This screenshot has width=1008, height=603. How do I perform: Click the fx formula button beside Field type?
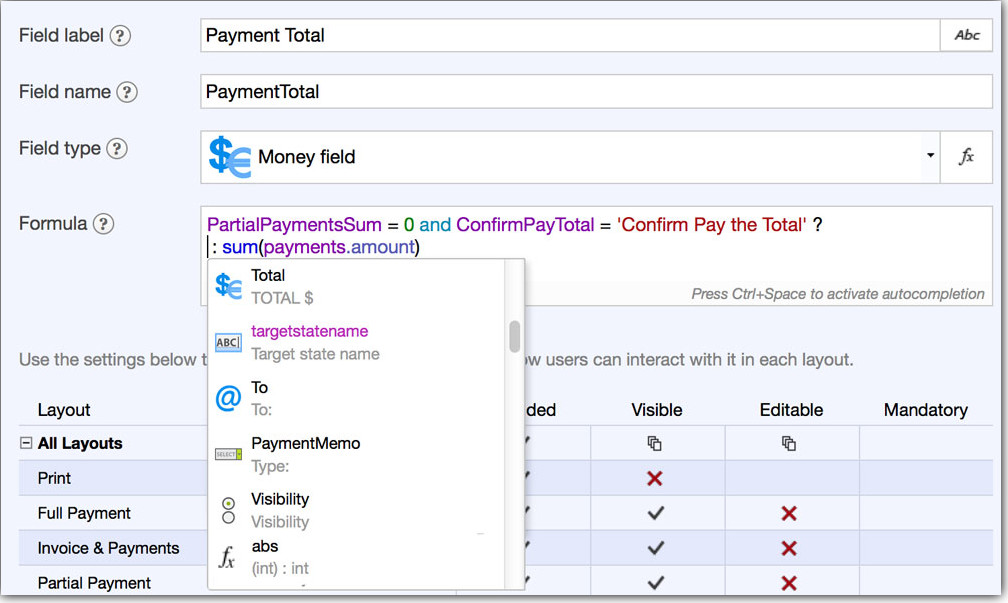[966, 157]
